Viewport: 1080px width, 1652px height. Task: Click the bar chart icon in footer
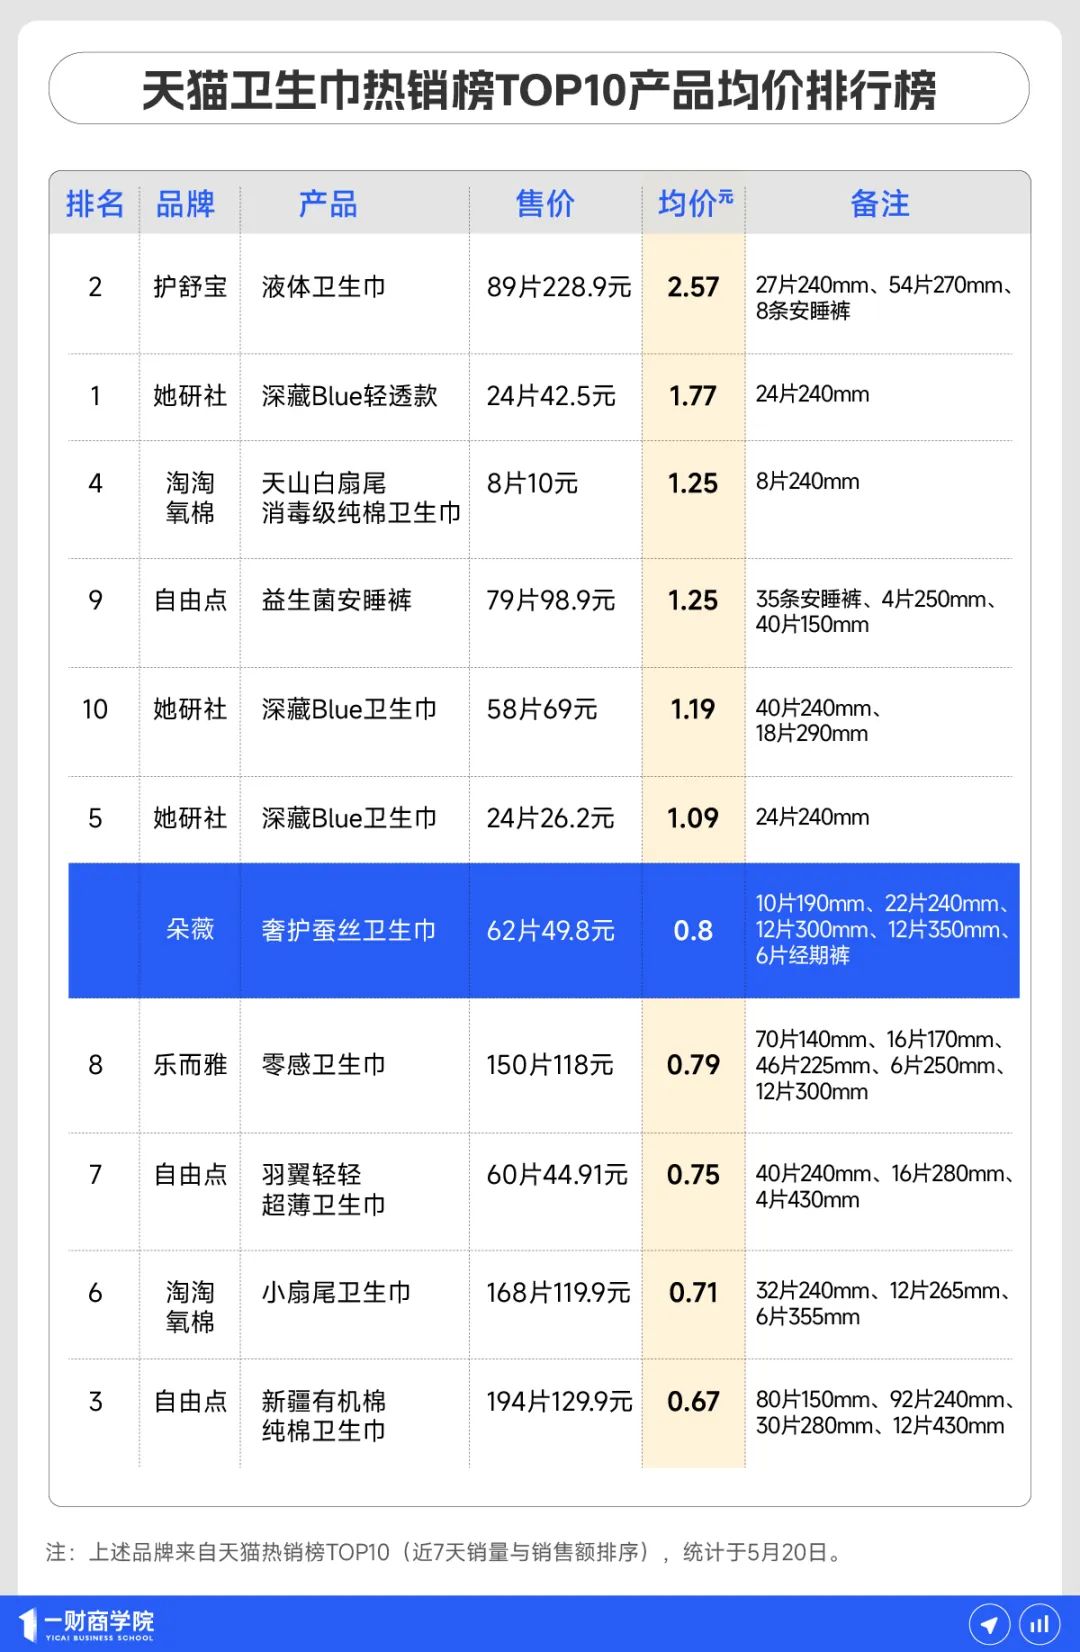(x=1040, y=1624)
